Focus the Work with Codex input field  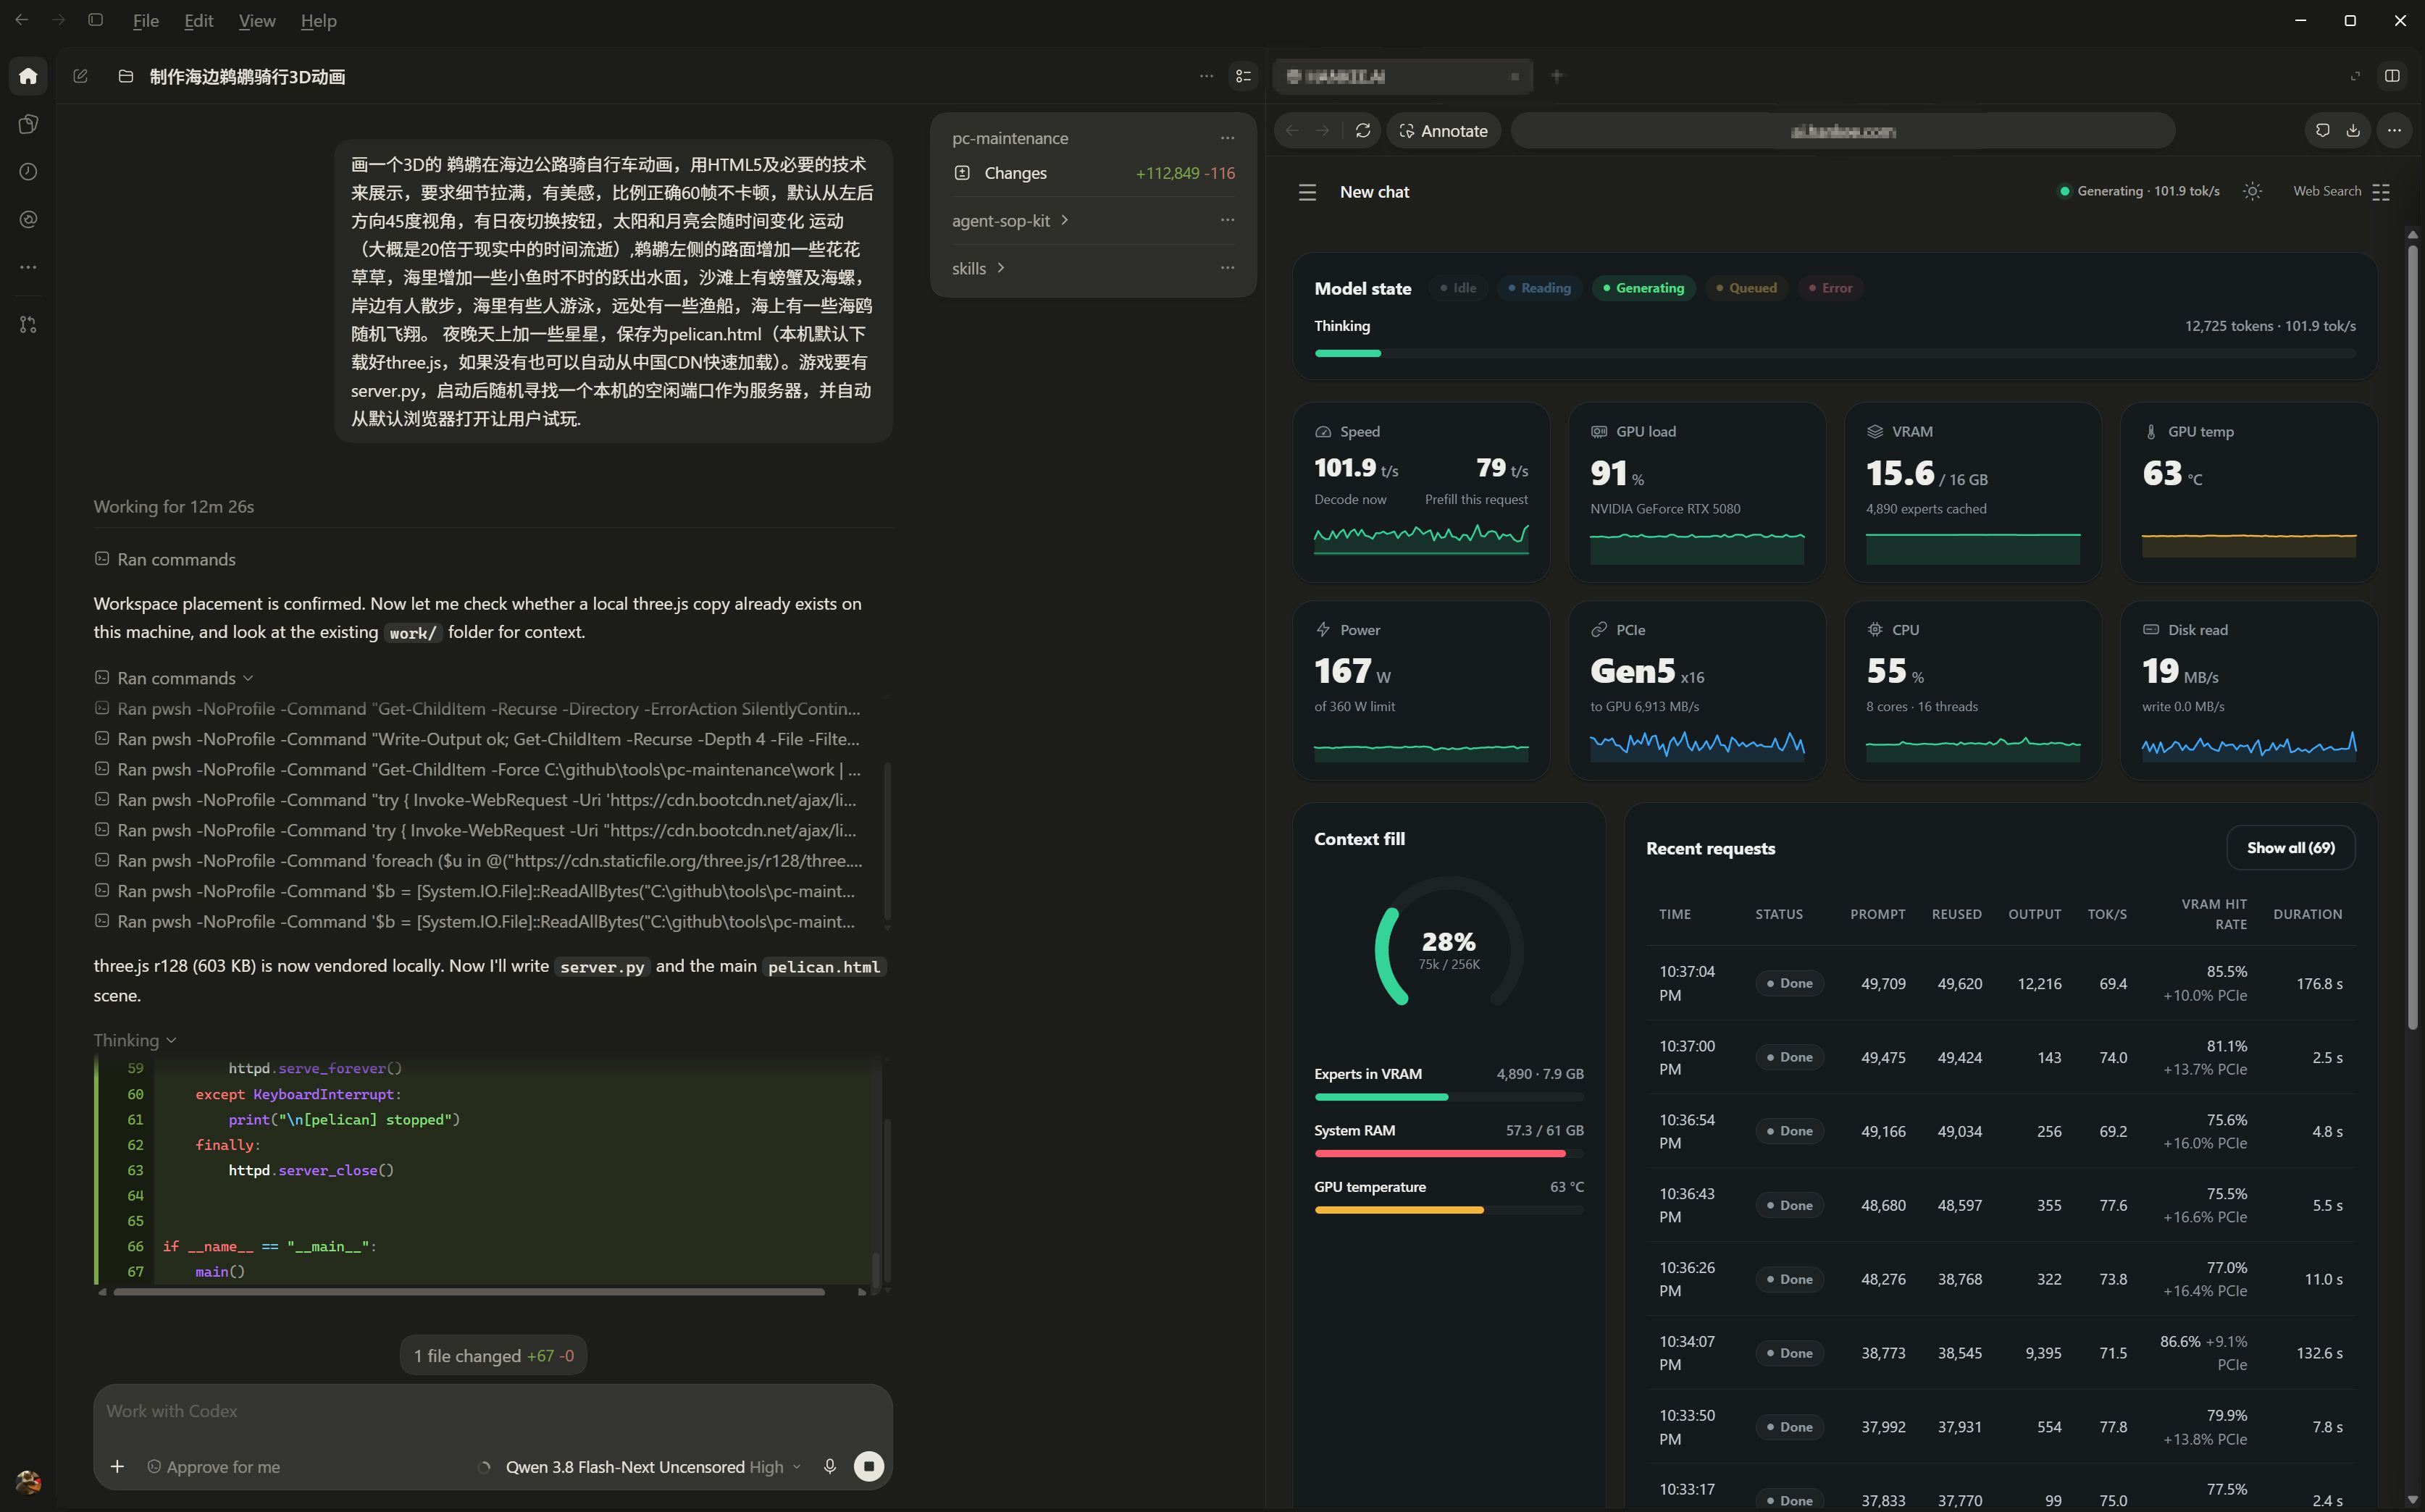[x=492, y=1411]
